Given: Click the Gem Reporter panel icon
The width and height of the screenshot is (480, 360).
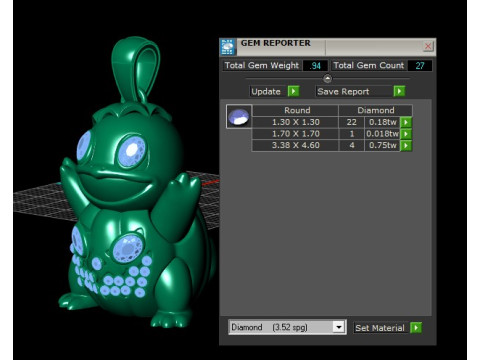Looking at the screenshot, I should tap(228, 47).
